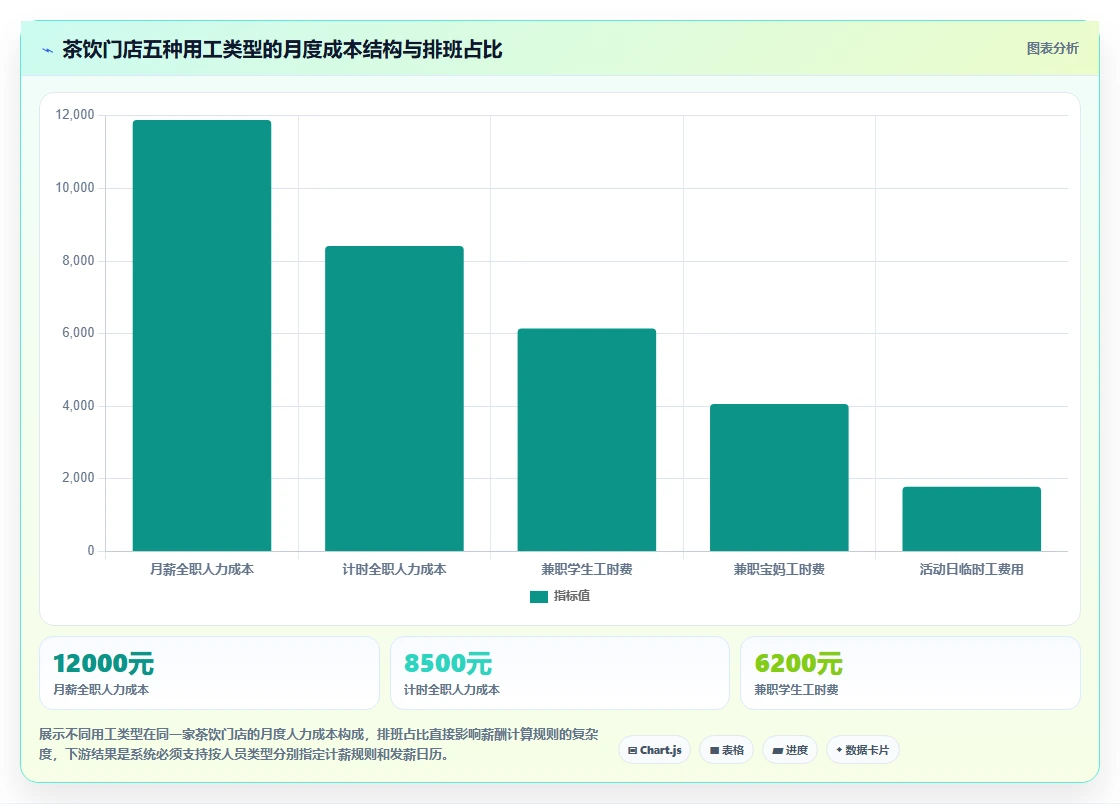Click the 活动日临时工费用 x-axis label

[x=971, y=569]
